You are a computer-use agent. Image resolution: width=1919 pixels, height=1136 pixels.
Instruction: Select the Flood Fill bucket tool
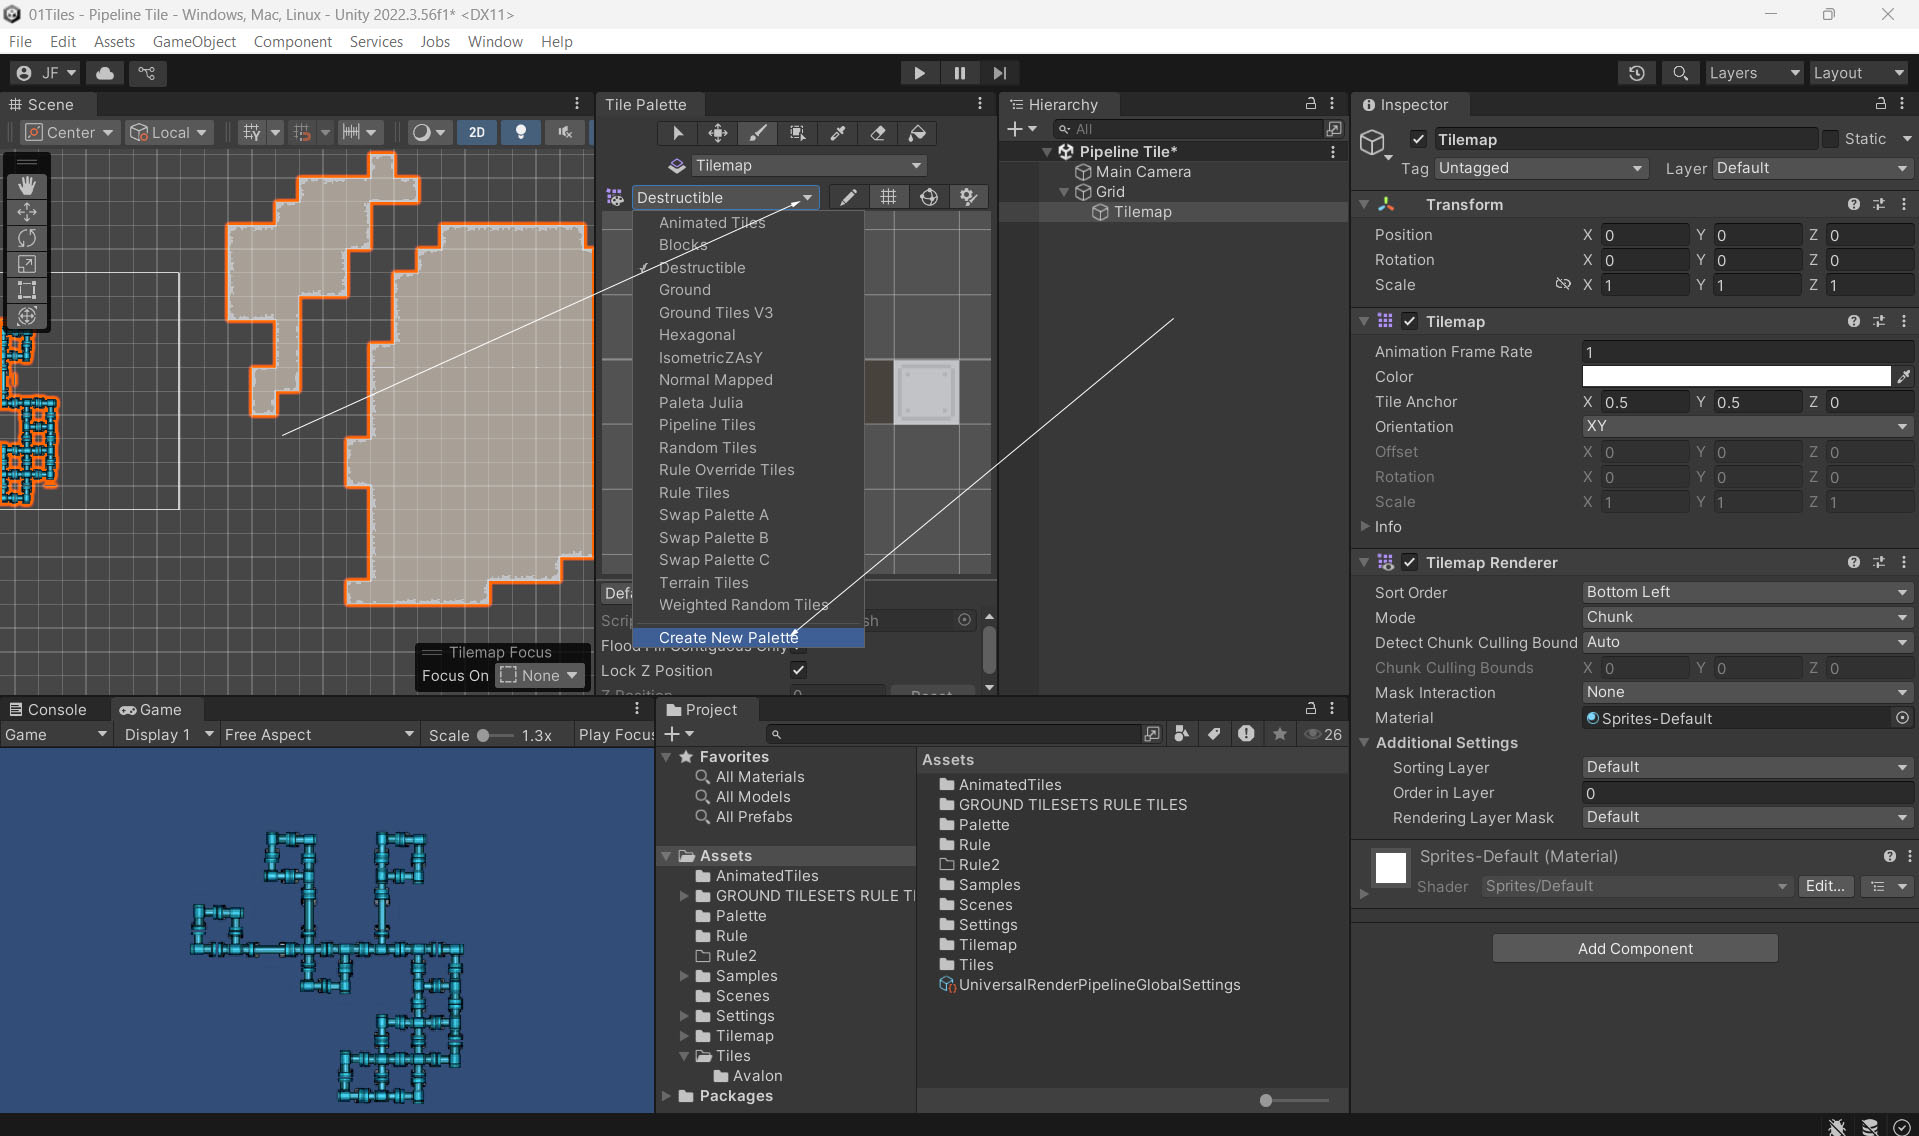917,133
